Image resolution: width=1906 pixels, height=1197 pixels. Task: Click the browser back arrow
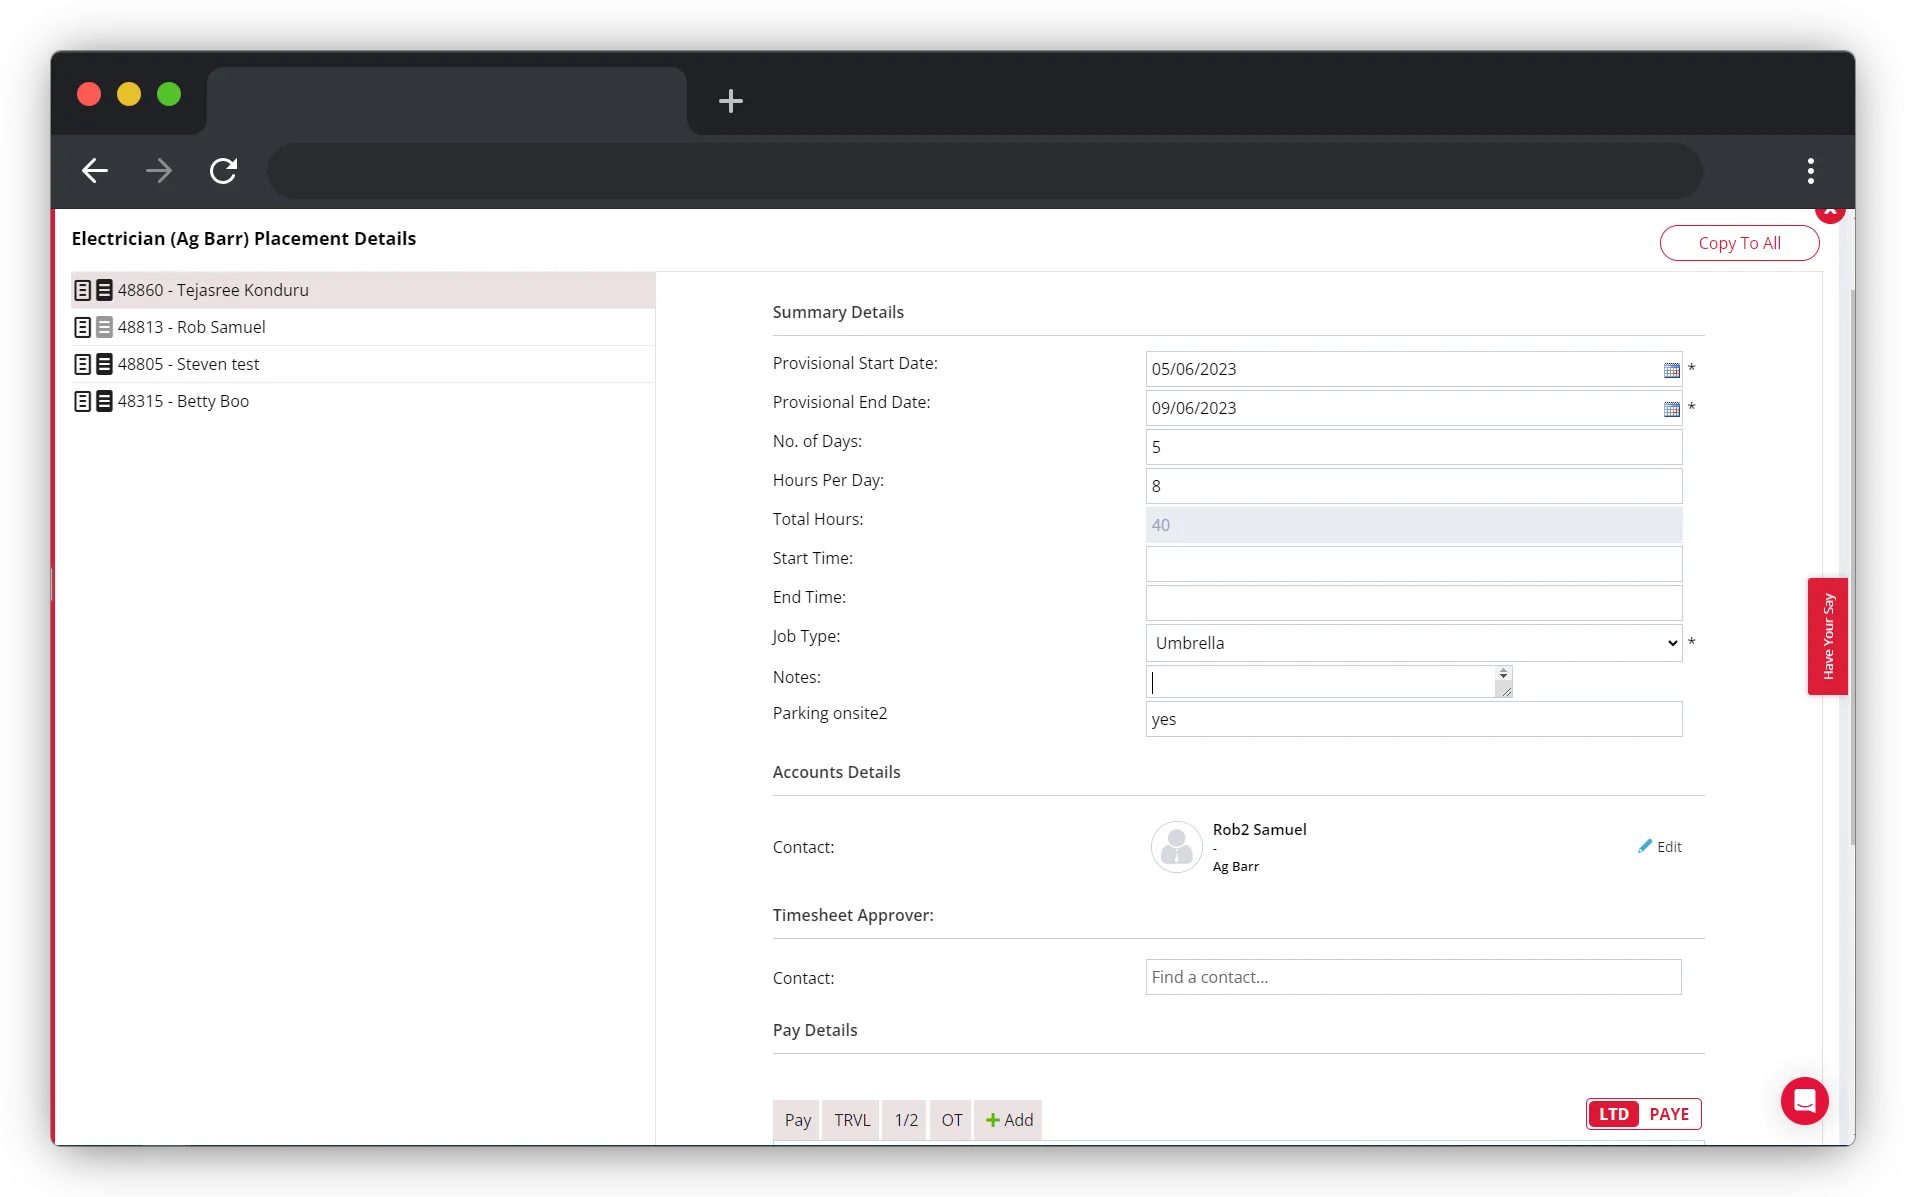pos(95,171)
